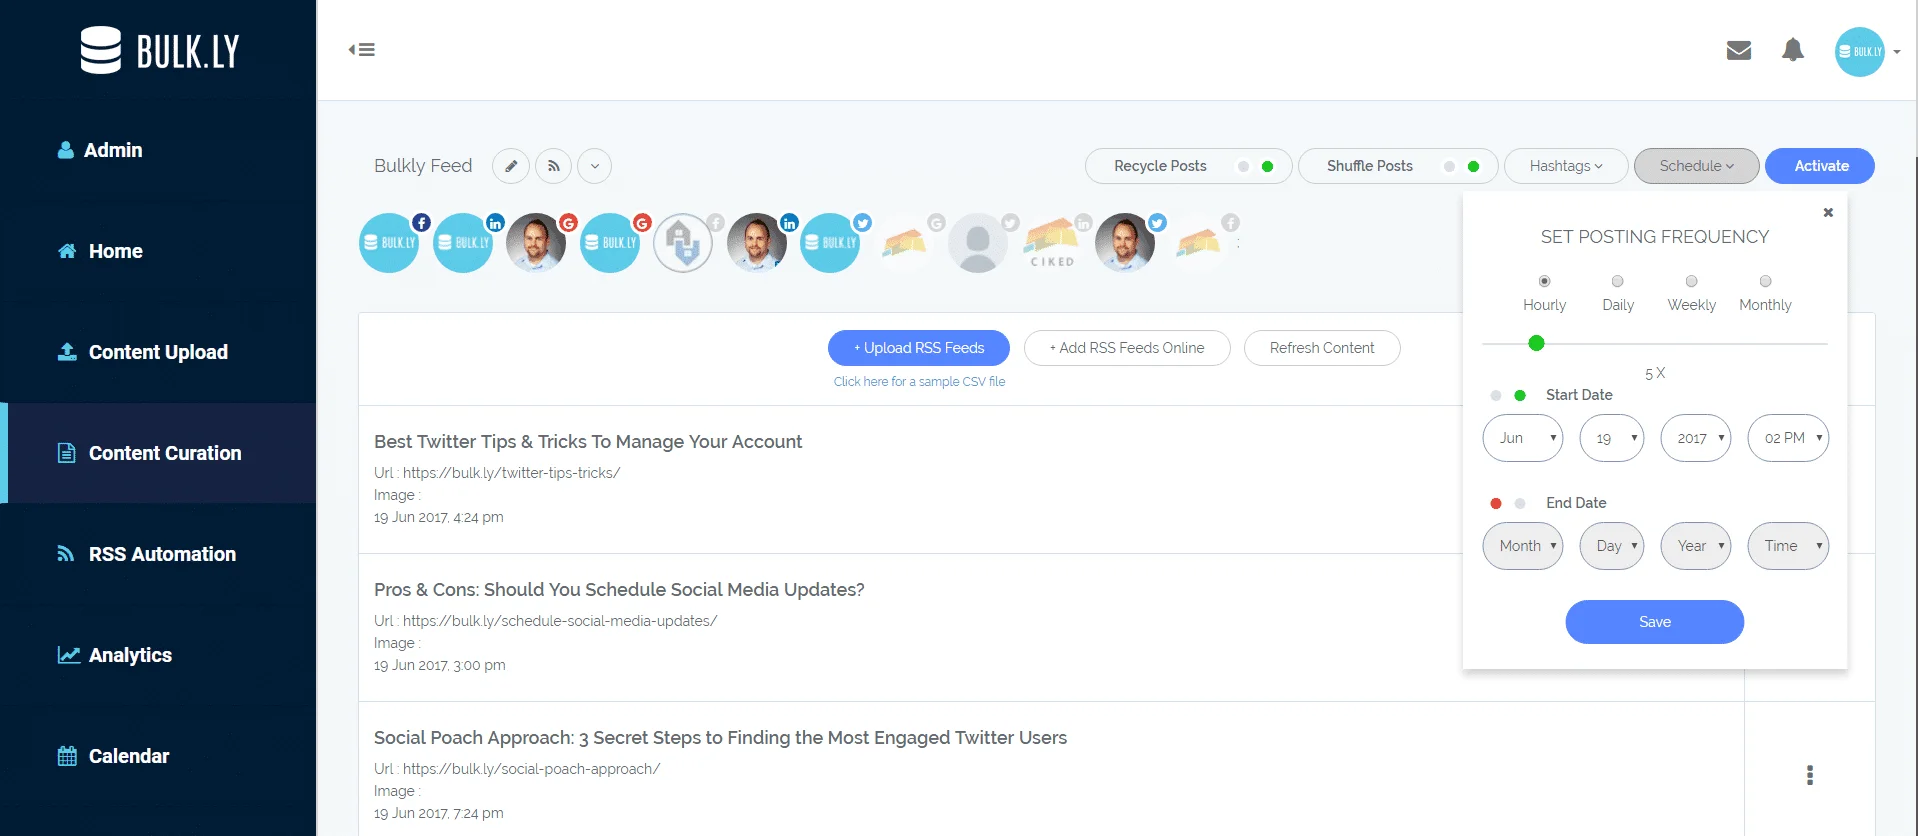This screenshot has height=836, width=1918.
Task: Go to RSS Automation in sidebar
Action: [162, 554]
